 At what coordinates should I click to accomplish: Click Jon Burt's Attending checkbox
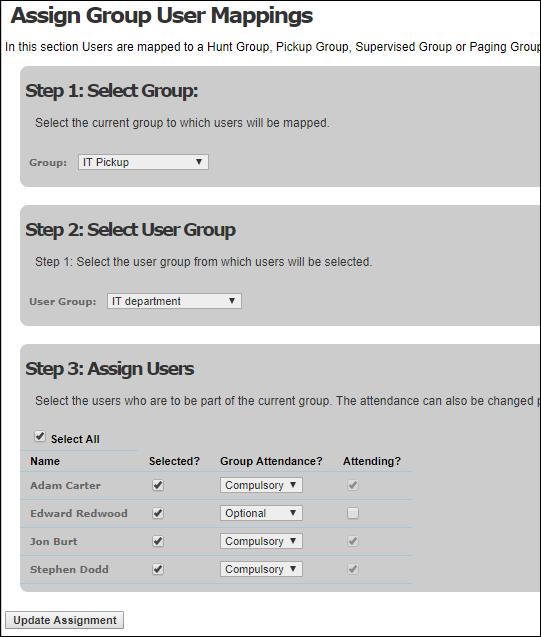353,541
